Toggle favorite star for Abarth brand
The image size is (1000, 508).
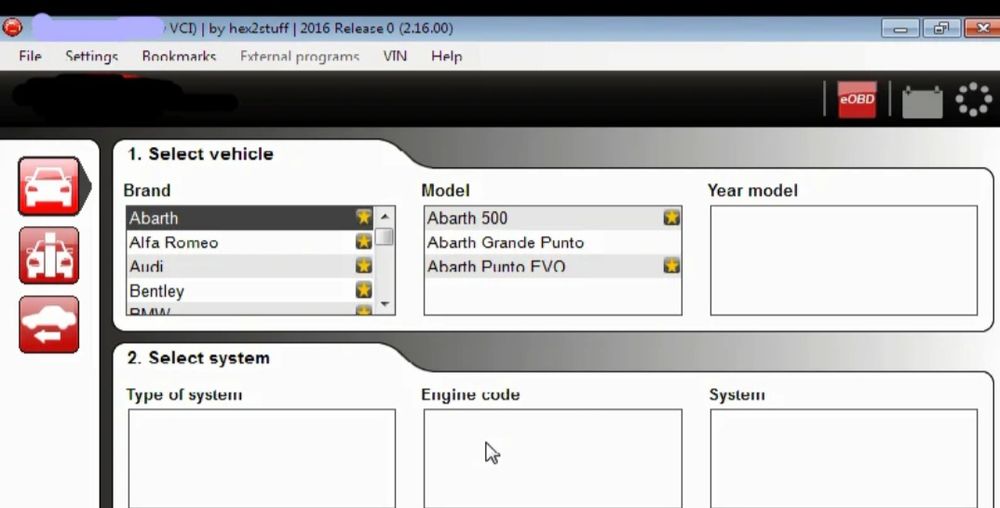(364, 217)
